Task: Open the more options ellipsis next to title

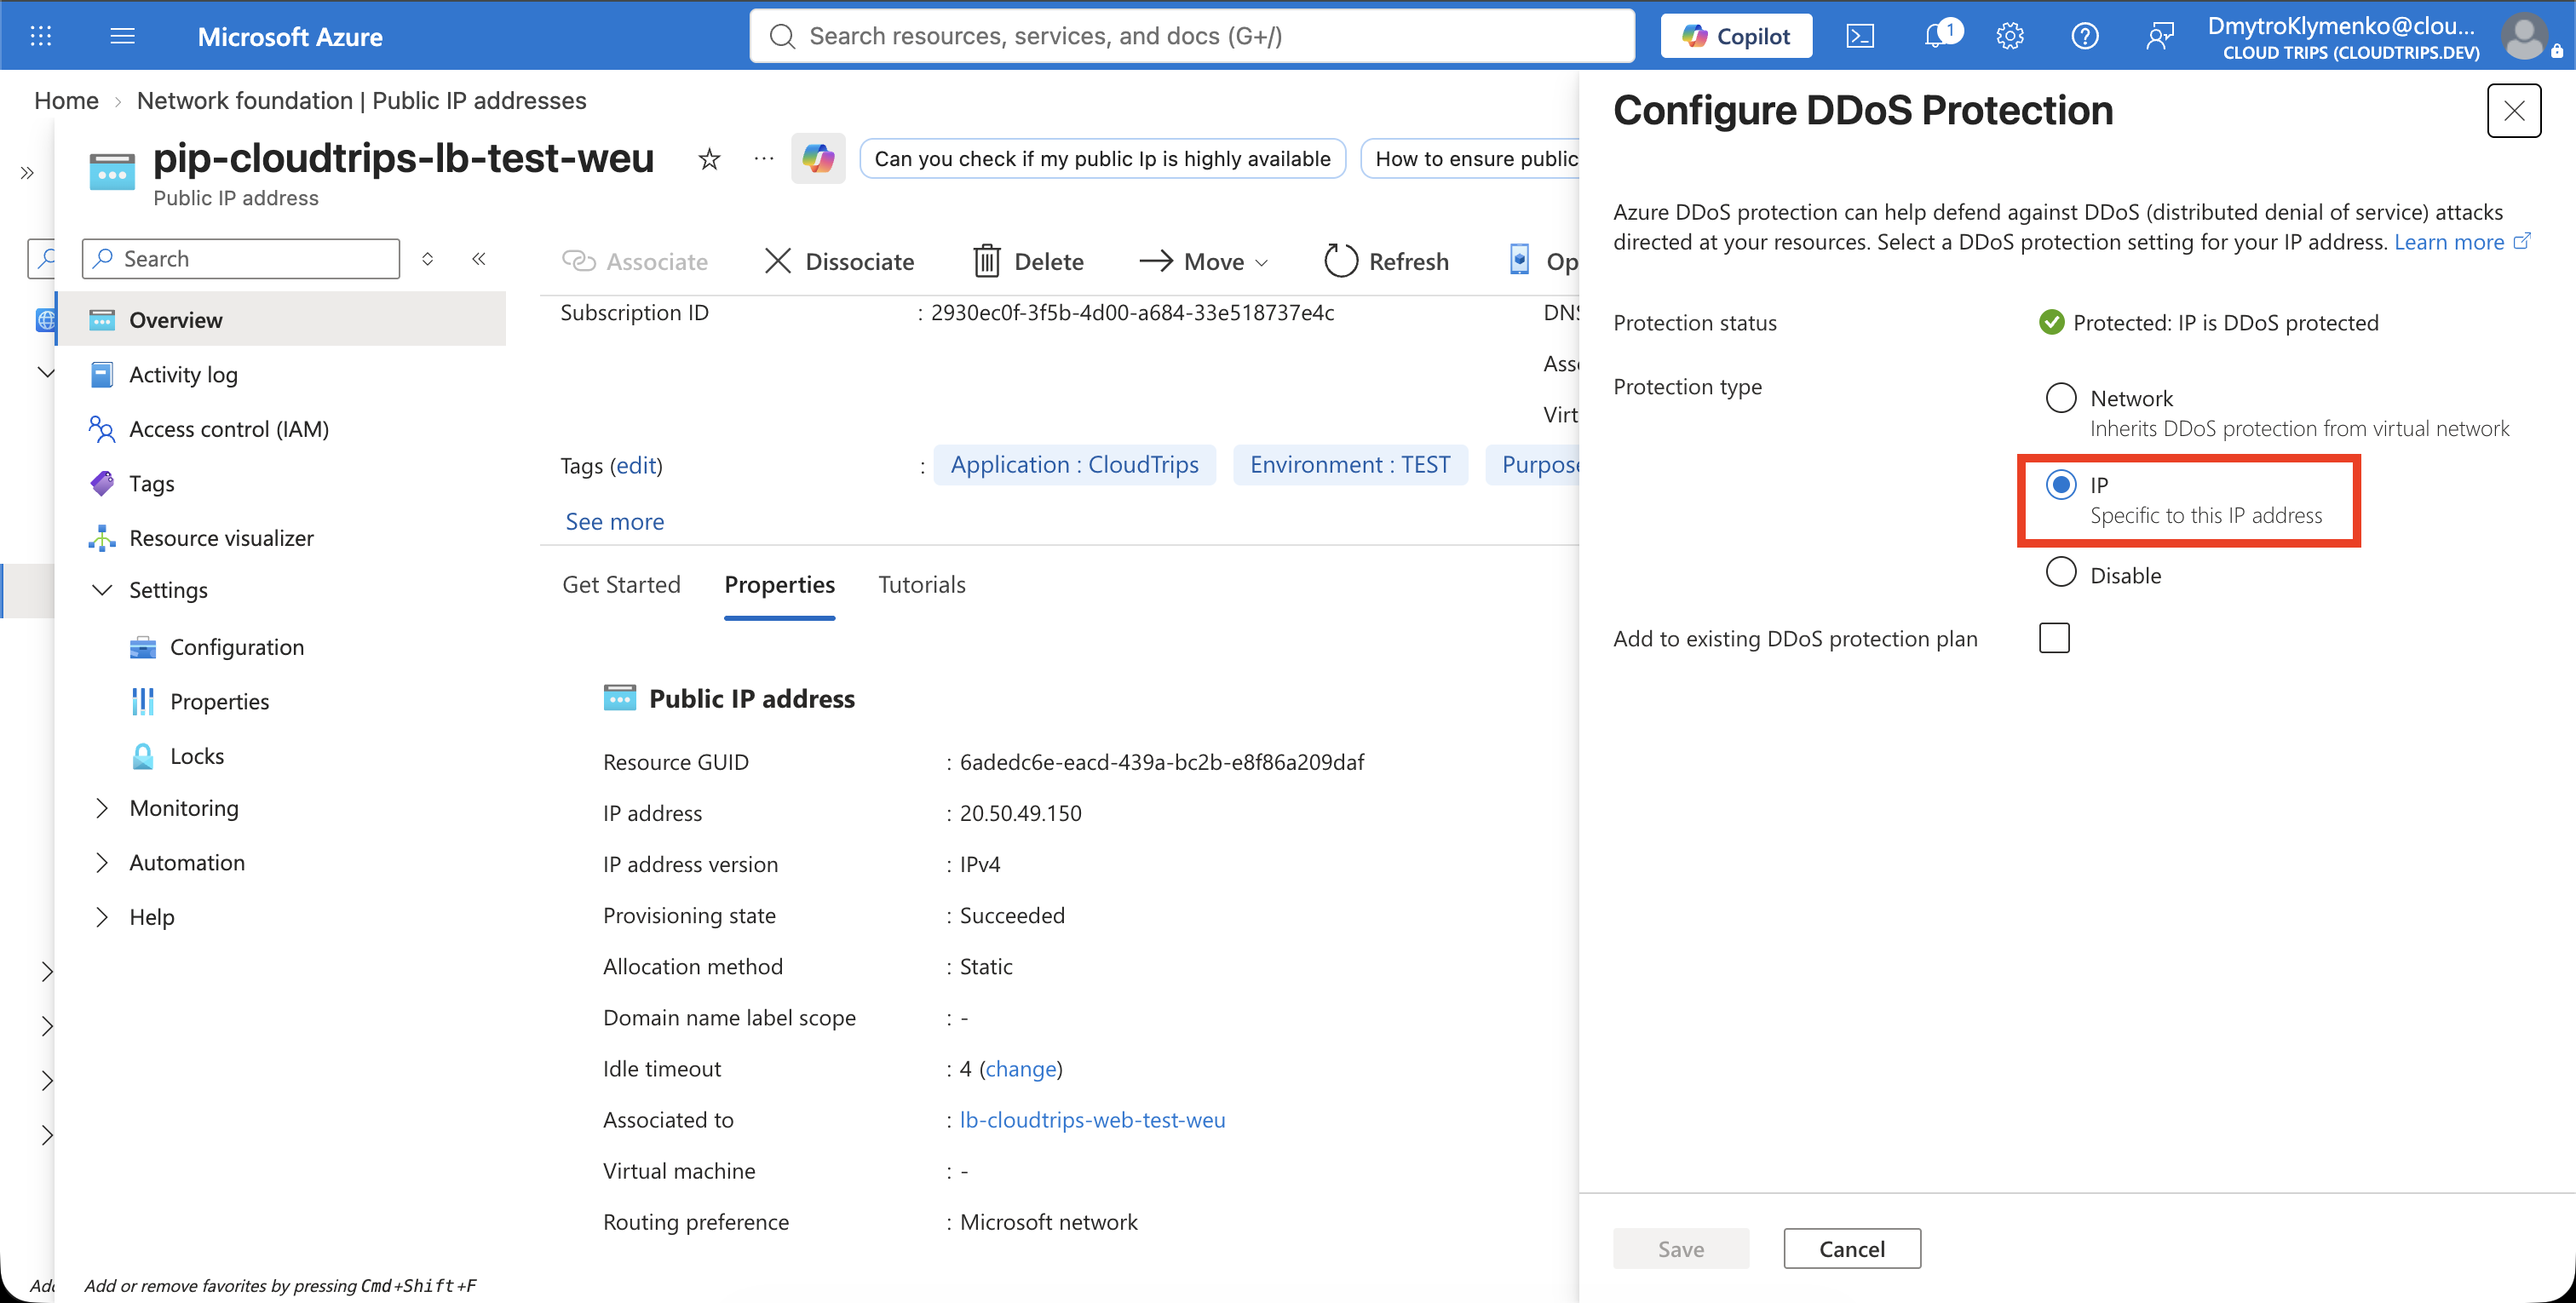Action: [764, 158]
